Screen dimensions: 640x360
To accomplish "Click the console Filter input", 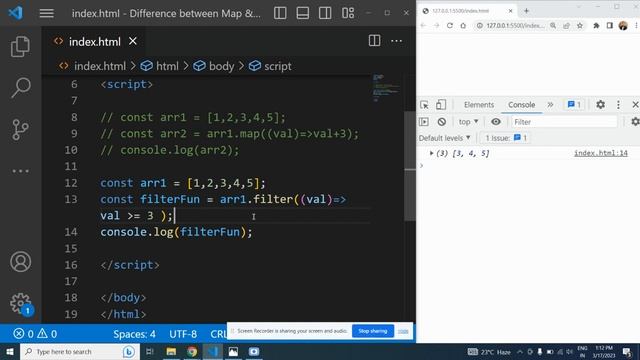I will [564, 122].
